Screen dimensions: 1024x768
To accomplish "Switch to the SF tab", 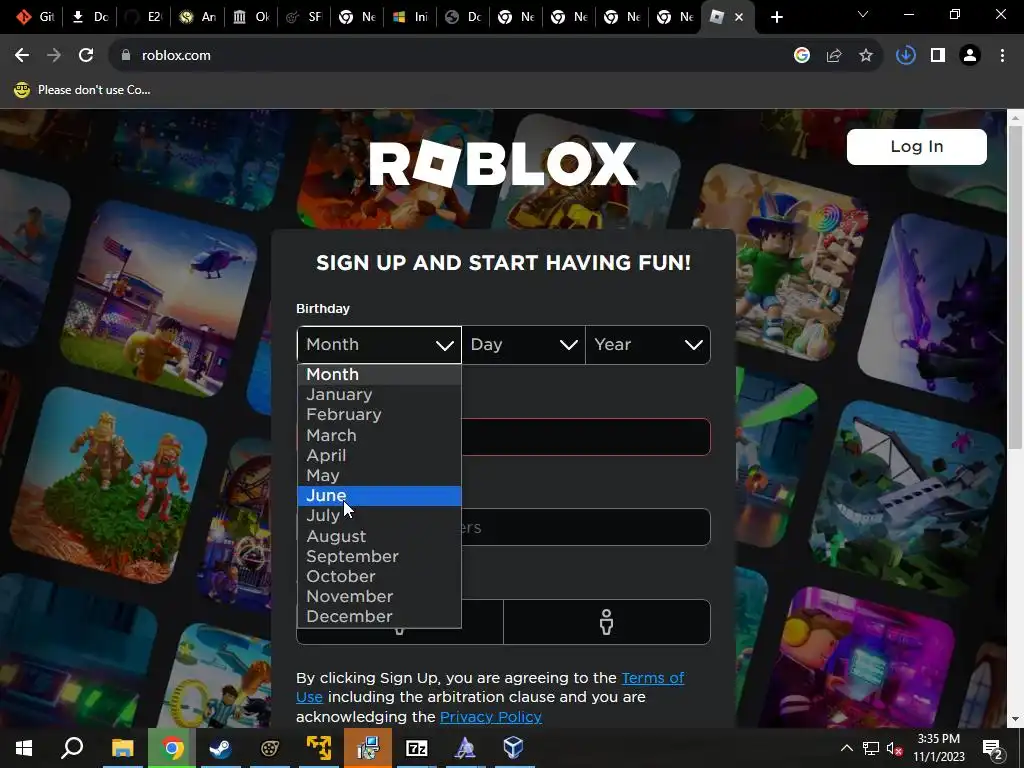I will 304,17.
